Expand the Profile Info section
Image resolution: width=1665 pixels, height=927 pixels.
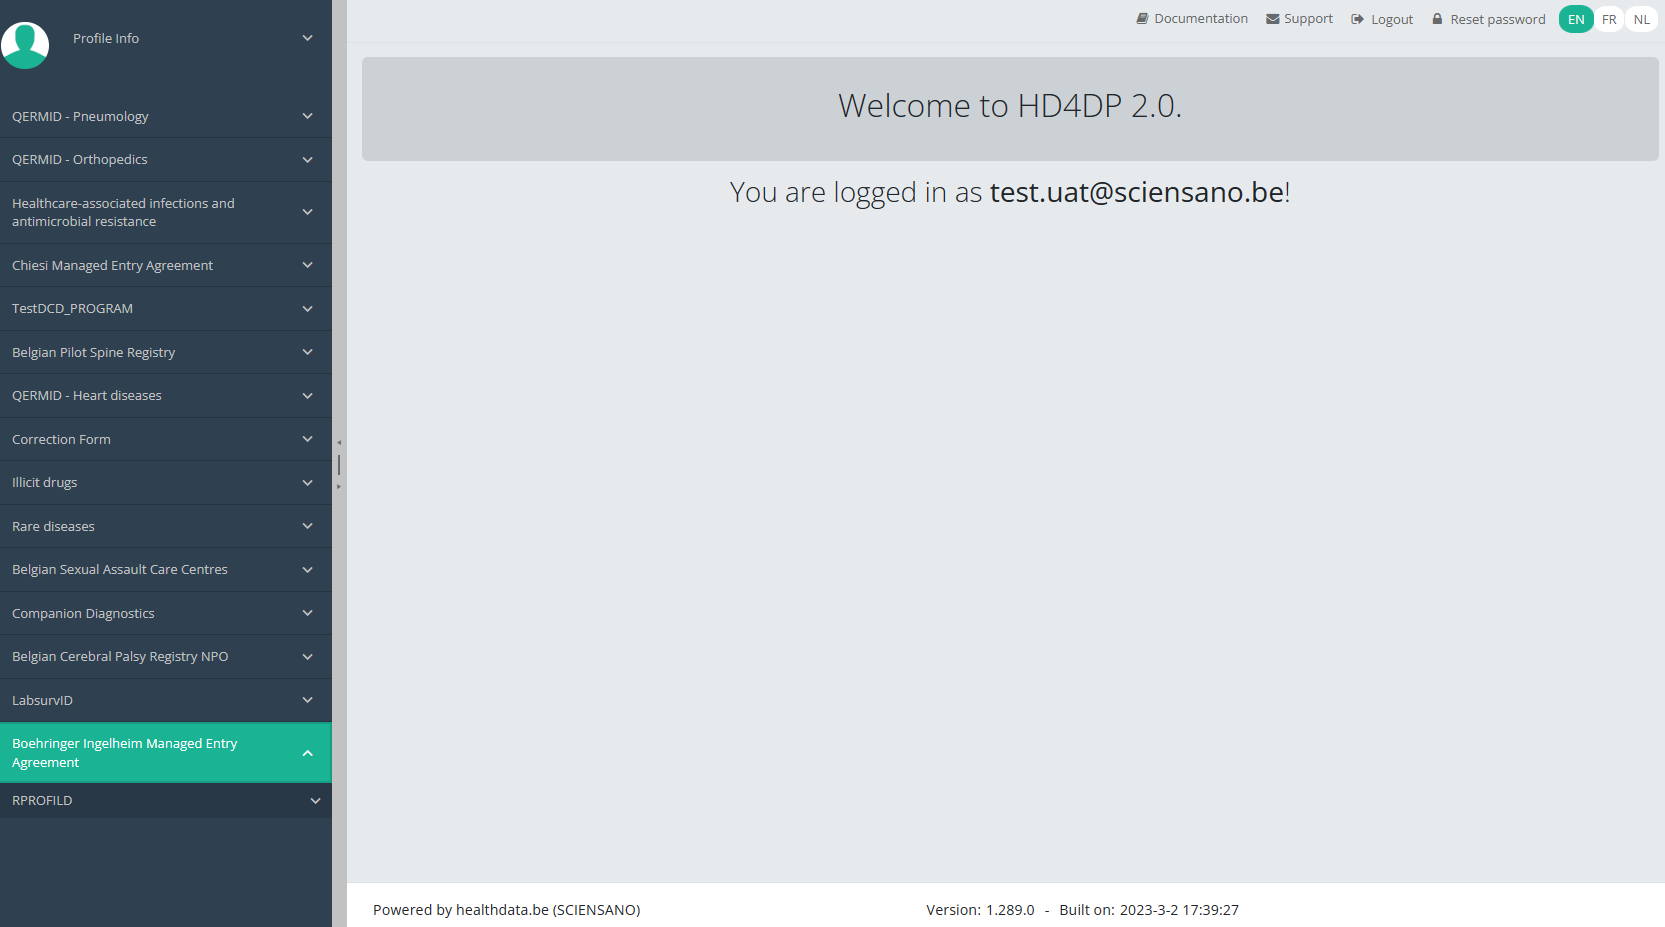(x=307, y=38)
